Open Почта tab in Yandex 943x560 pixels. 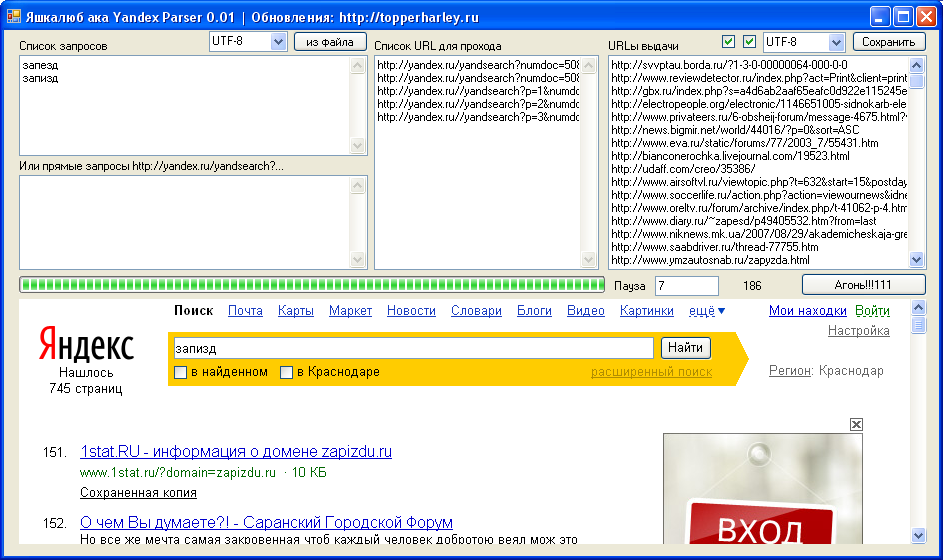coord(245,310)
